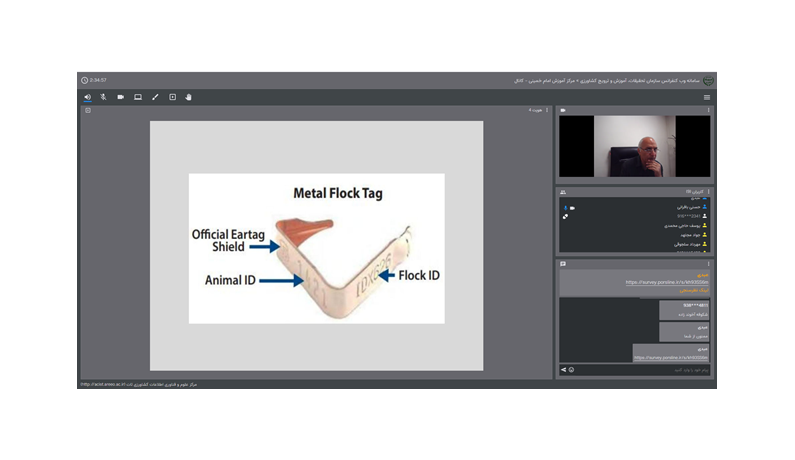Toggle the speaker audio icon
This screenshot has height=460, width=795.
(x=88, y=97)
